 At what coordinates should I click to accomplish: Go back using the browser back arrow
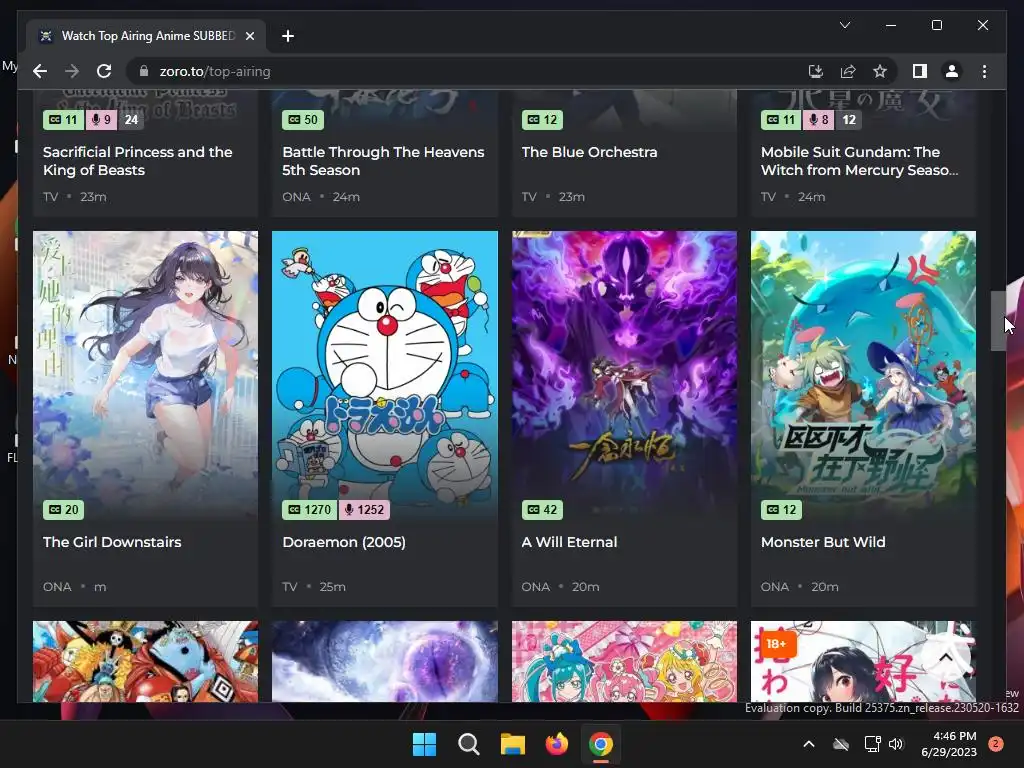40,71
